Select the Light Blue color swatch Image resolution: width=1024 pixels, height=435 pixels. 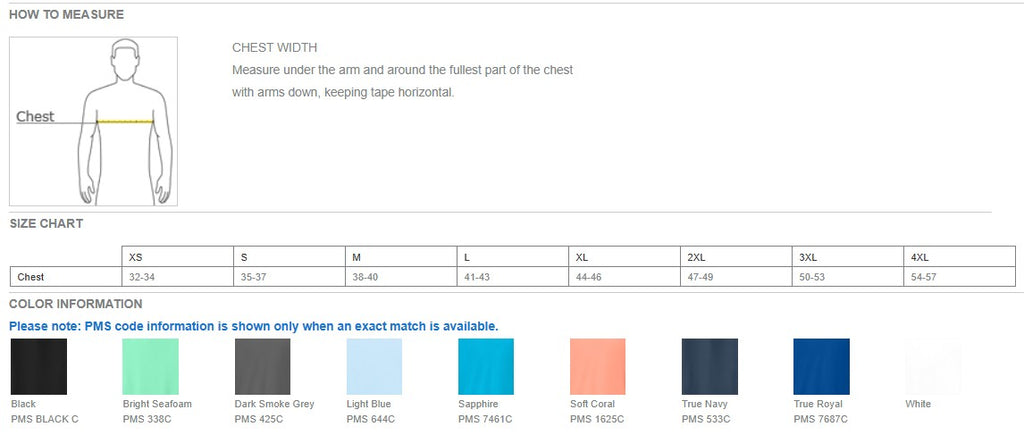coord(374,366)
